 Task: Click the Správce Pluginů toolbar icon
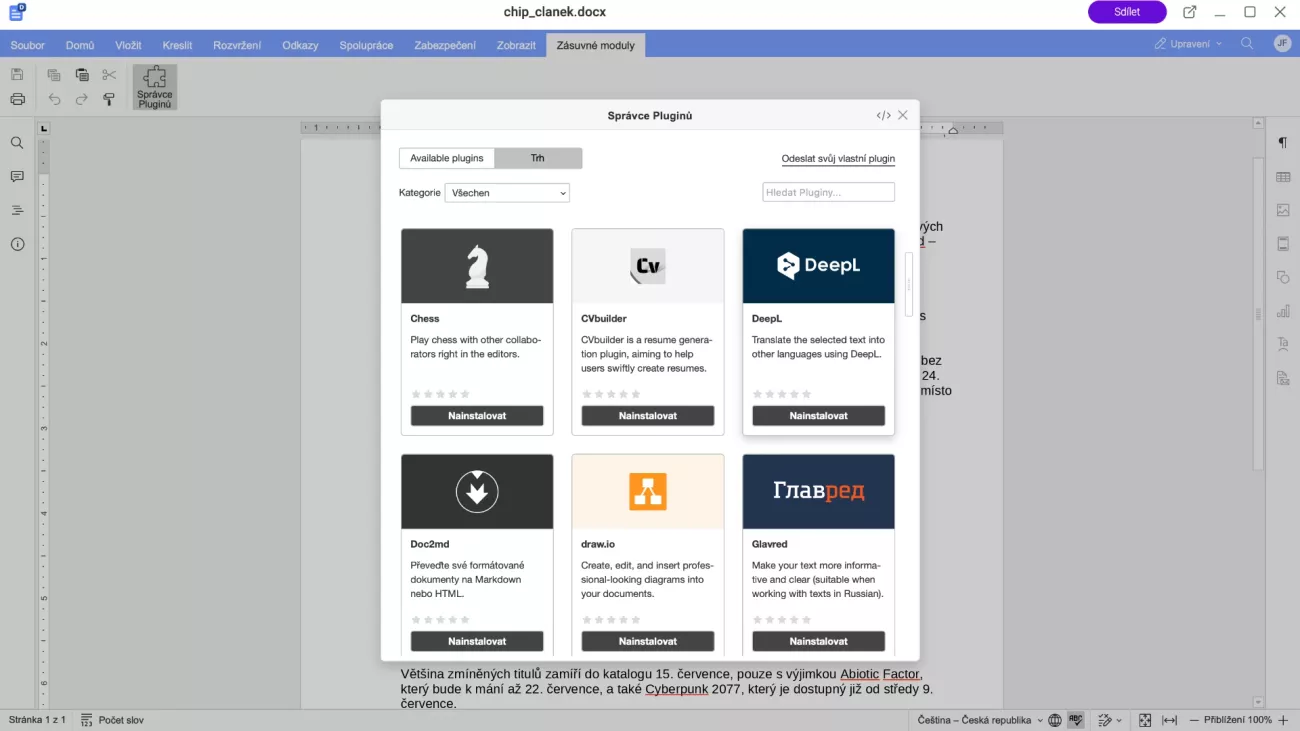154,87
